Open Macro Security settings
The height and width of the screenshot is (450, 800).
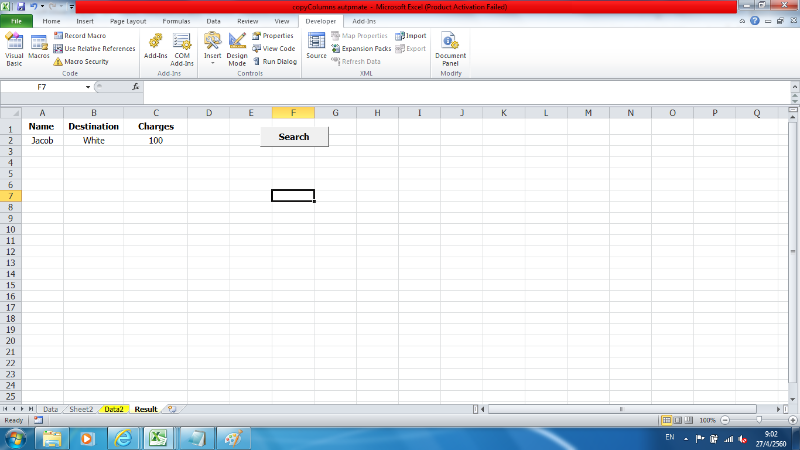click(x=58, y=62)
